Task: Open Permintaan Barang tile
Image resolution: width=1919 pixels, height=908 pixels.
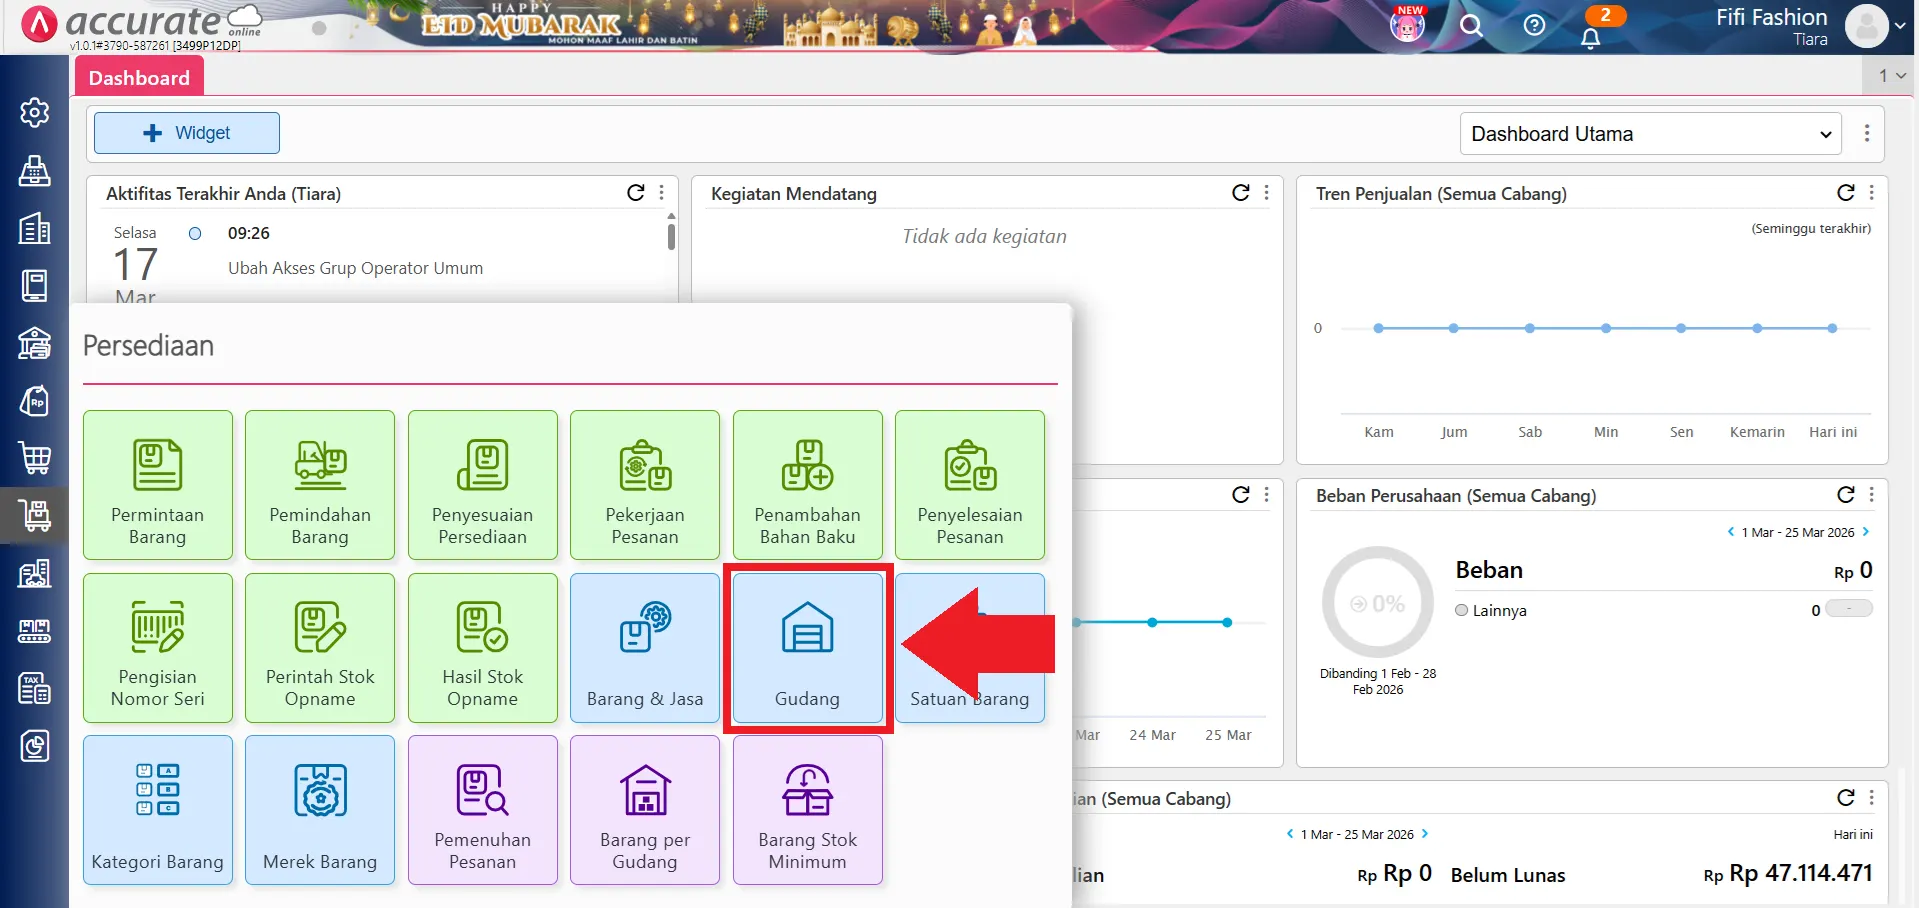Action: tap(158, 485)
